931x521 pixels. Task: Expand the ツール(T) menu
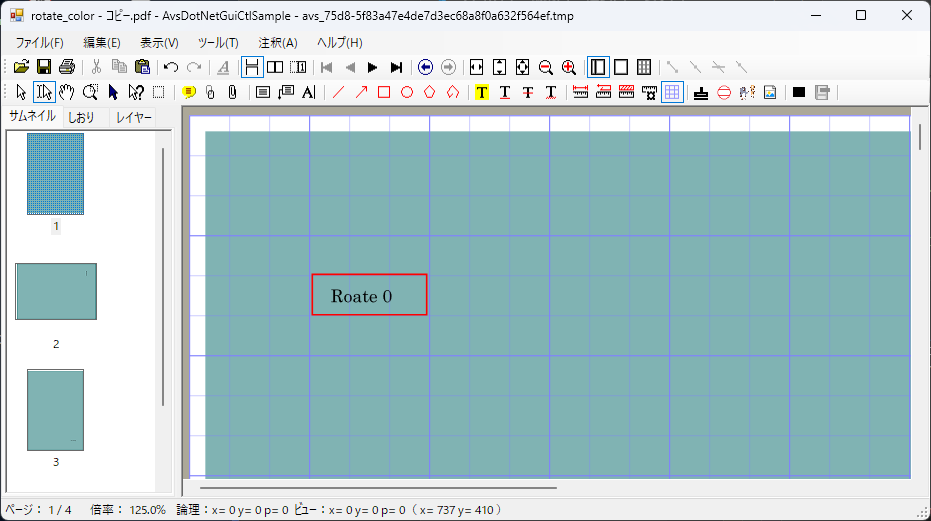click(x=218, y=43)
